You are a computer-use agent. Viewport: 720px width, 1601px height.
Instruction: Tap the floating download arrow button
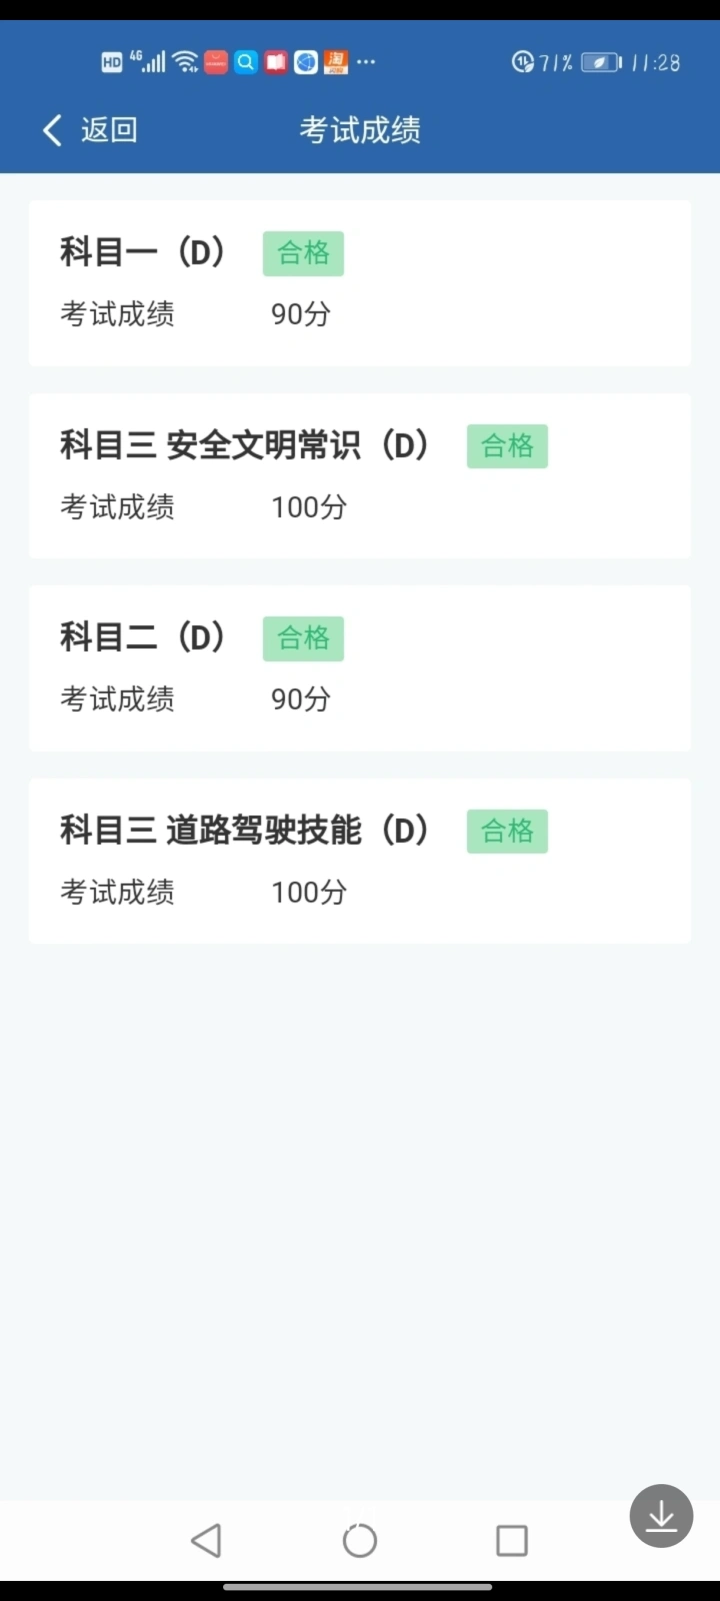tap(661, 1516)
